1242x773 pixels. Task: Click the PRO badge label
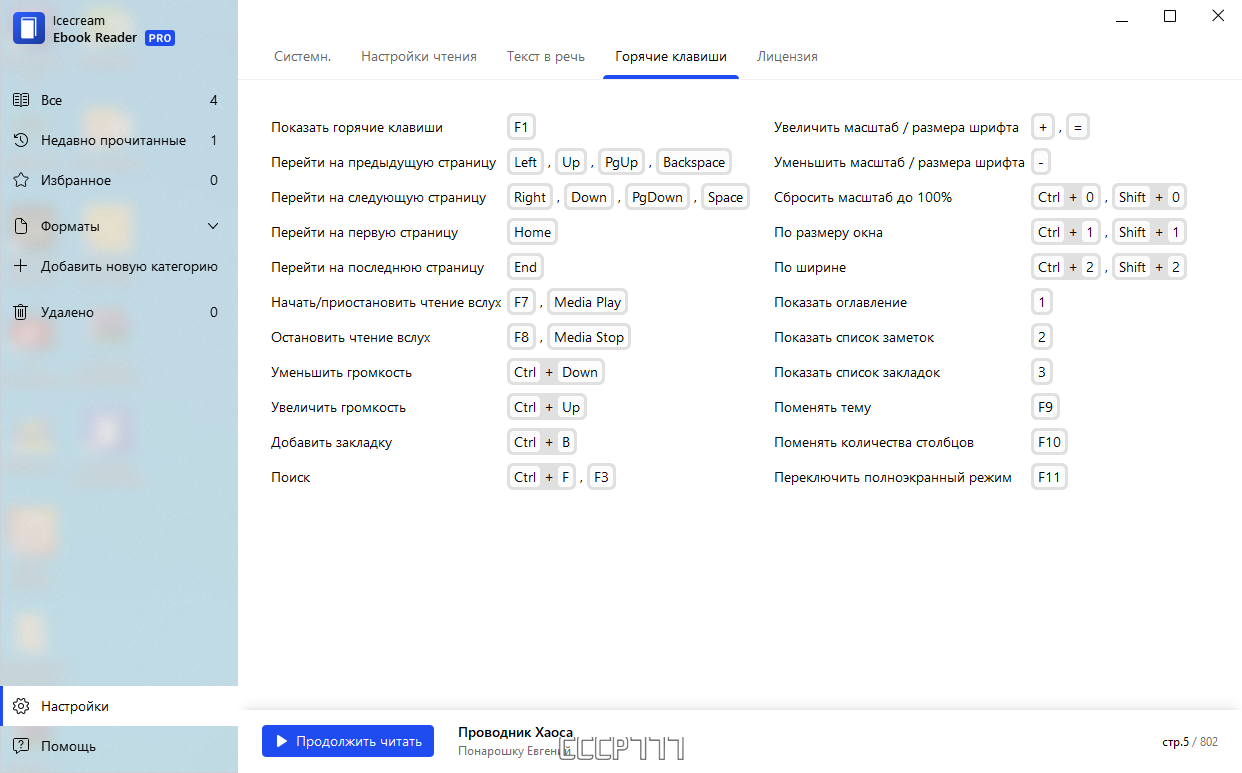point(160,38)
